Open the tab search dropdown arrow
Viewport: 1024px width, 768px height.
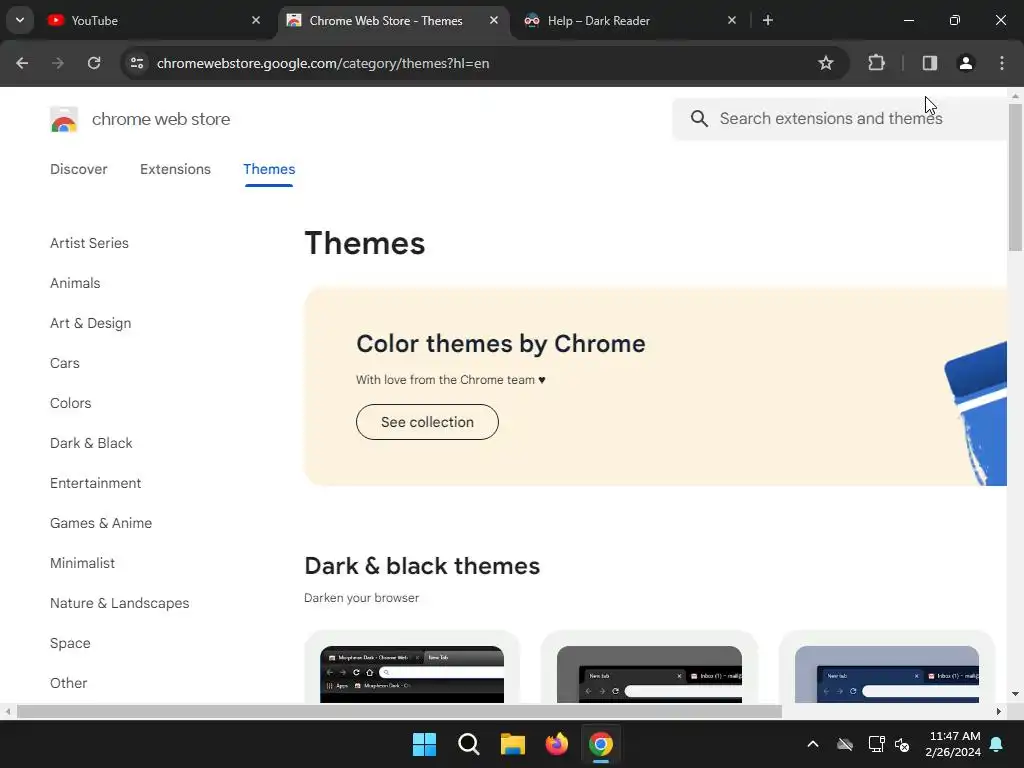point(20,20)
